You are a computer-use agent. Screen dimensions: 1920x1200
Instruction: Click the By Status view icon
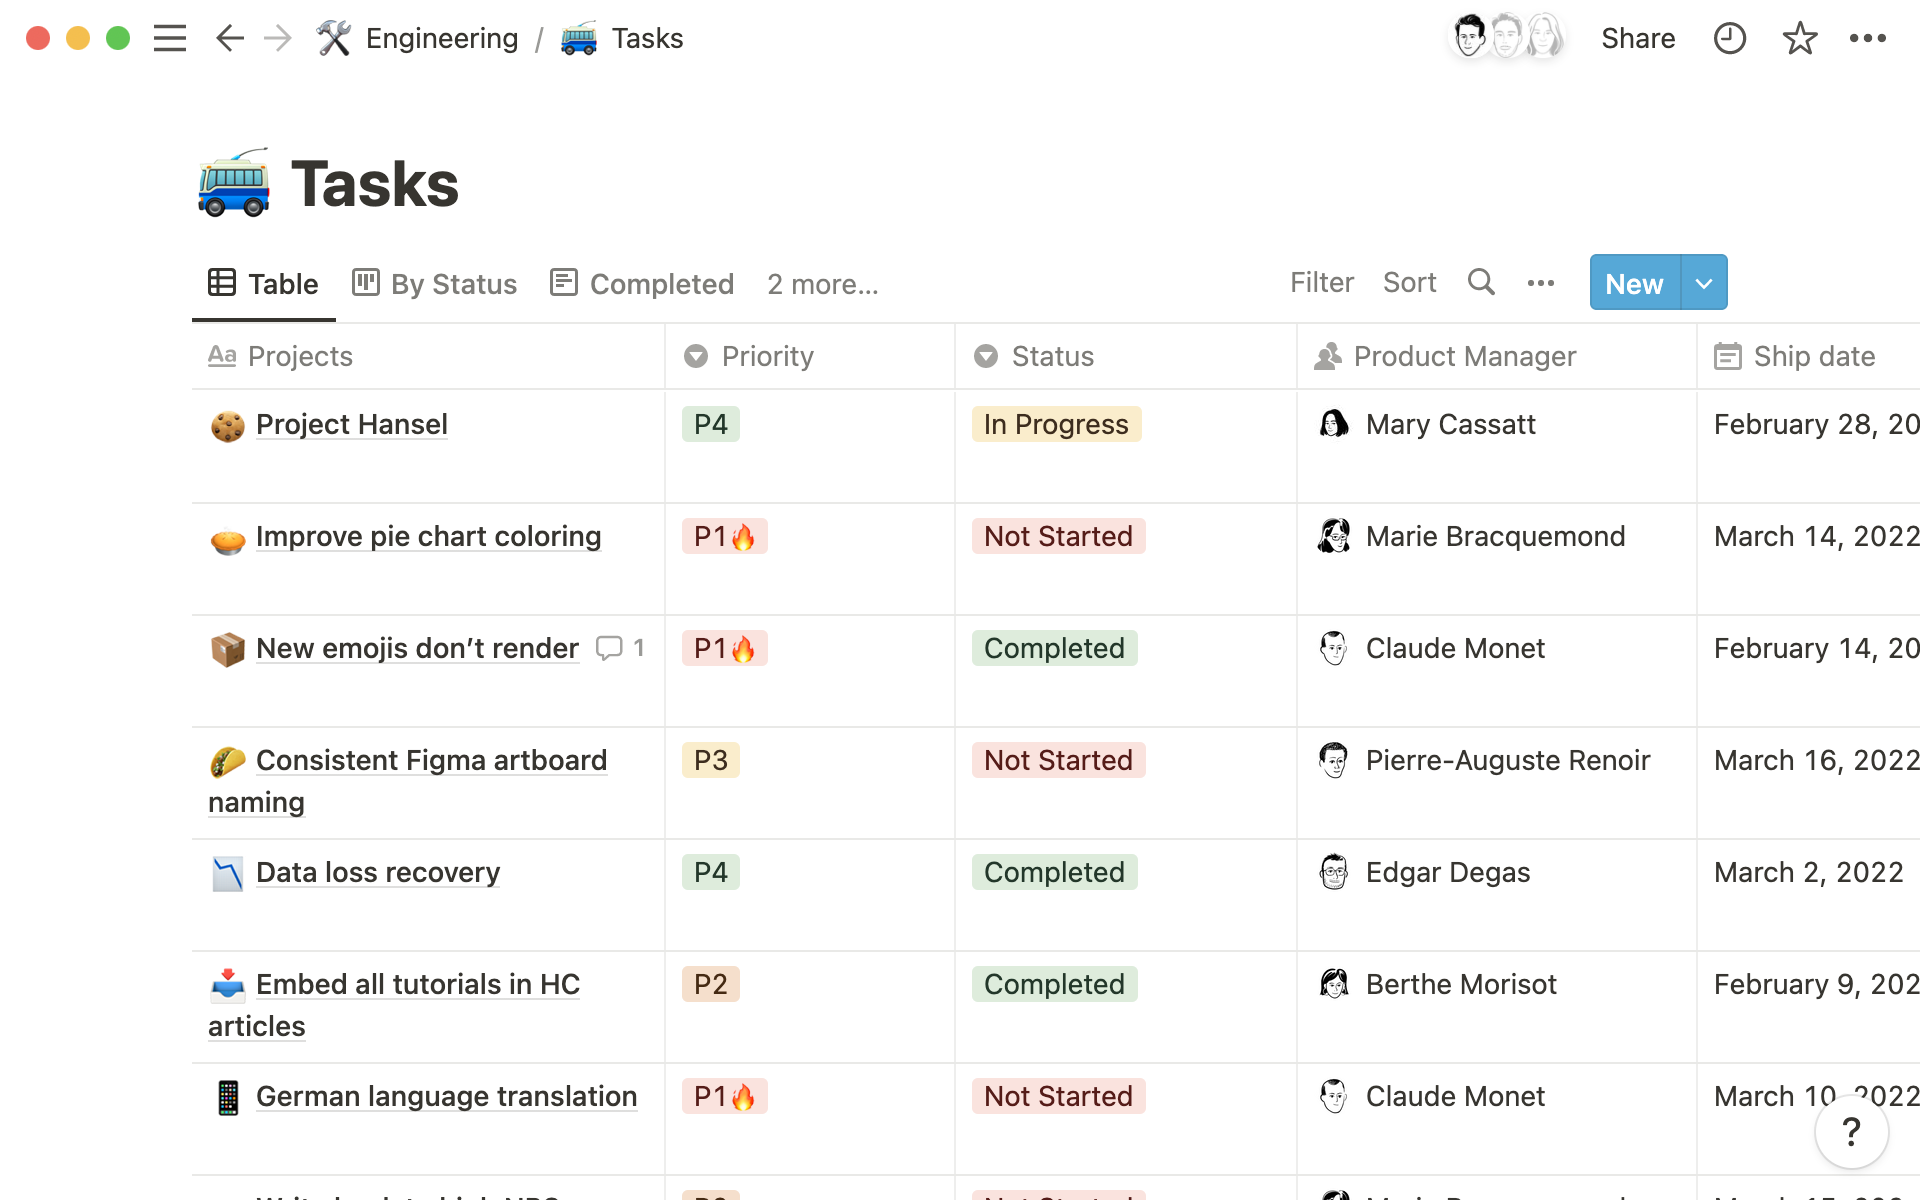click(x=365, y=282)
